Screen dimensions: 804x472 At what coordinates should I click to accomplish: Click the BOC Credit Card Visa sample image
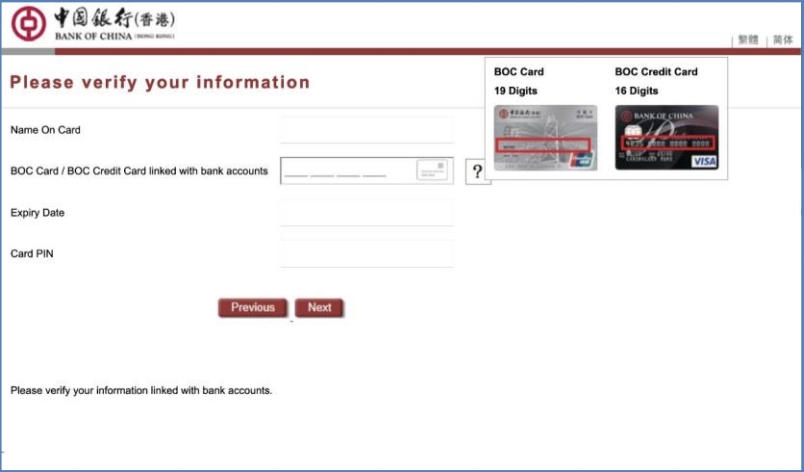667,137
